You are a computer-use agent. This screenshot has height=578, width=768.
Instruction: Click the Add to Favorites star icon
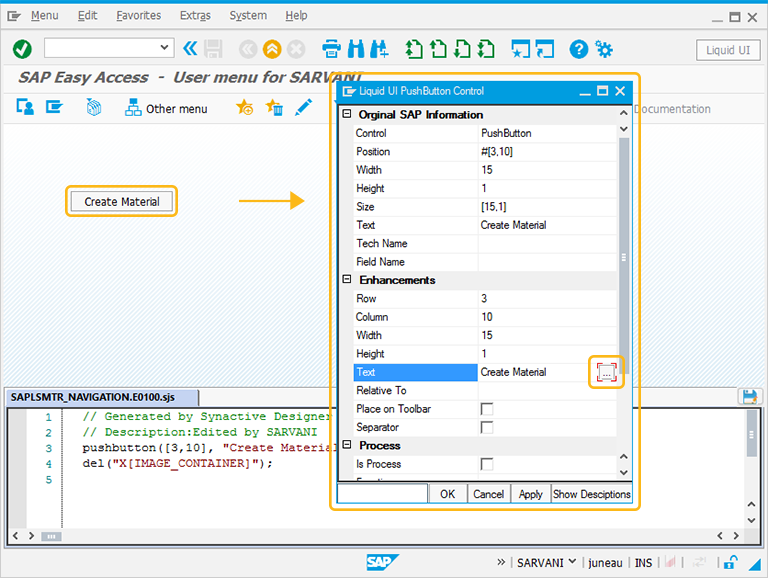pyautogui.click(x=244, y=107)
